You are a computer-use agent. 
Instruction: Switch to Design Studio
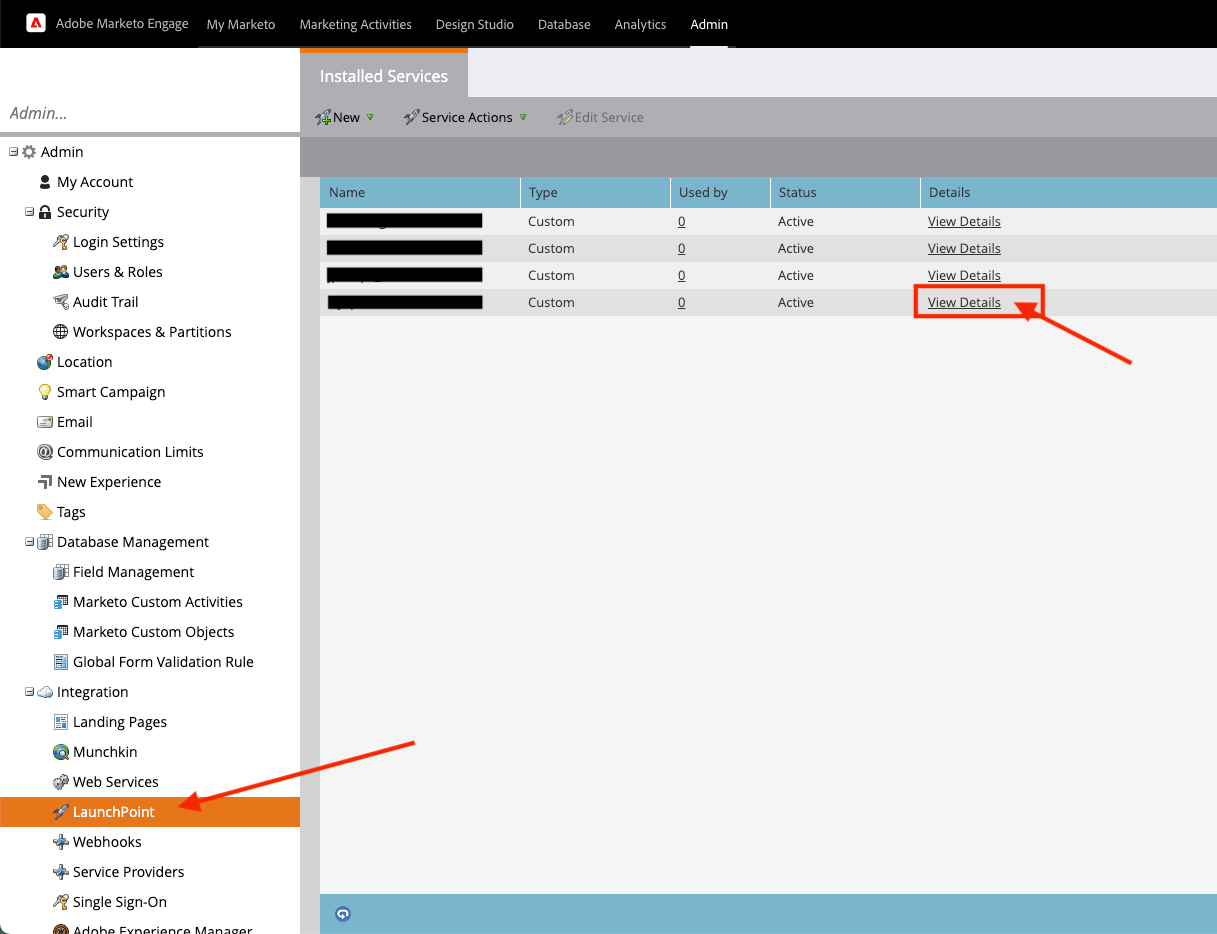coord(475,24)
